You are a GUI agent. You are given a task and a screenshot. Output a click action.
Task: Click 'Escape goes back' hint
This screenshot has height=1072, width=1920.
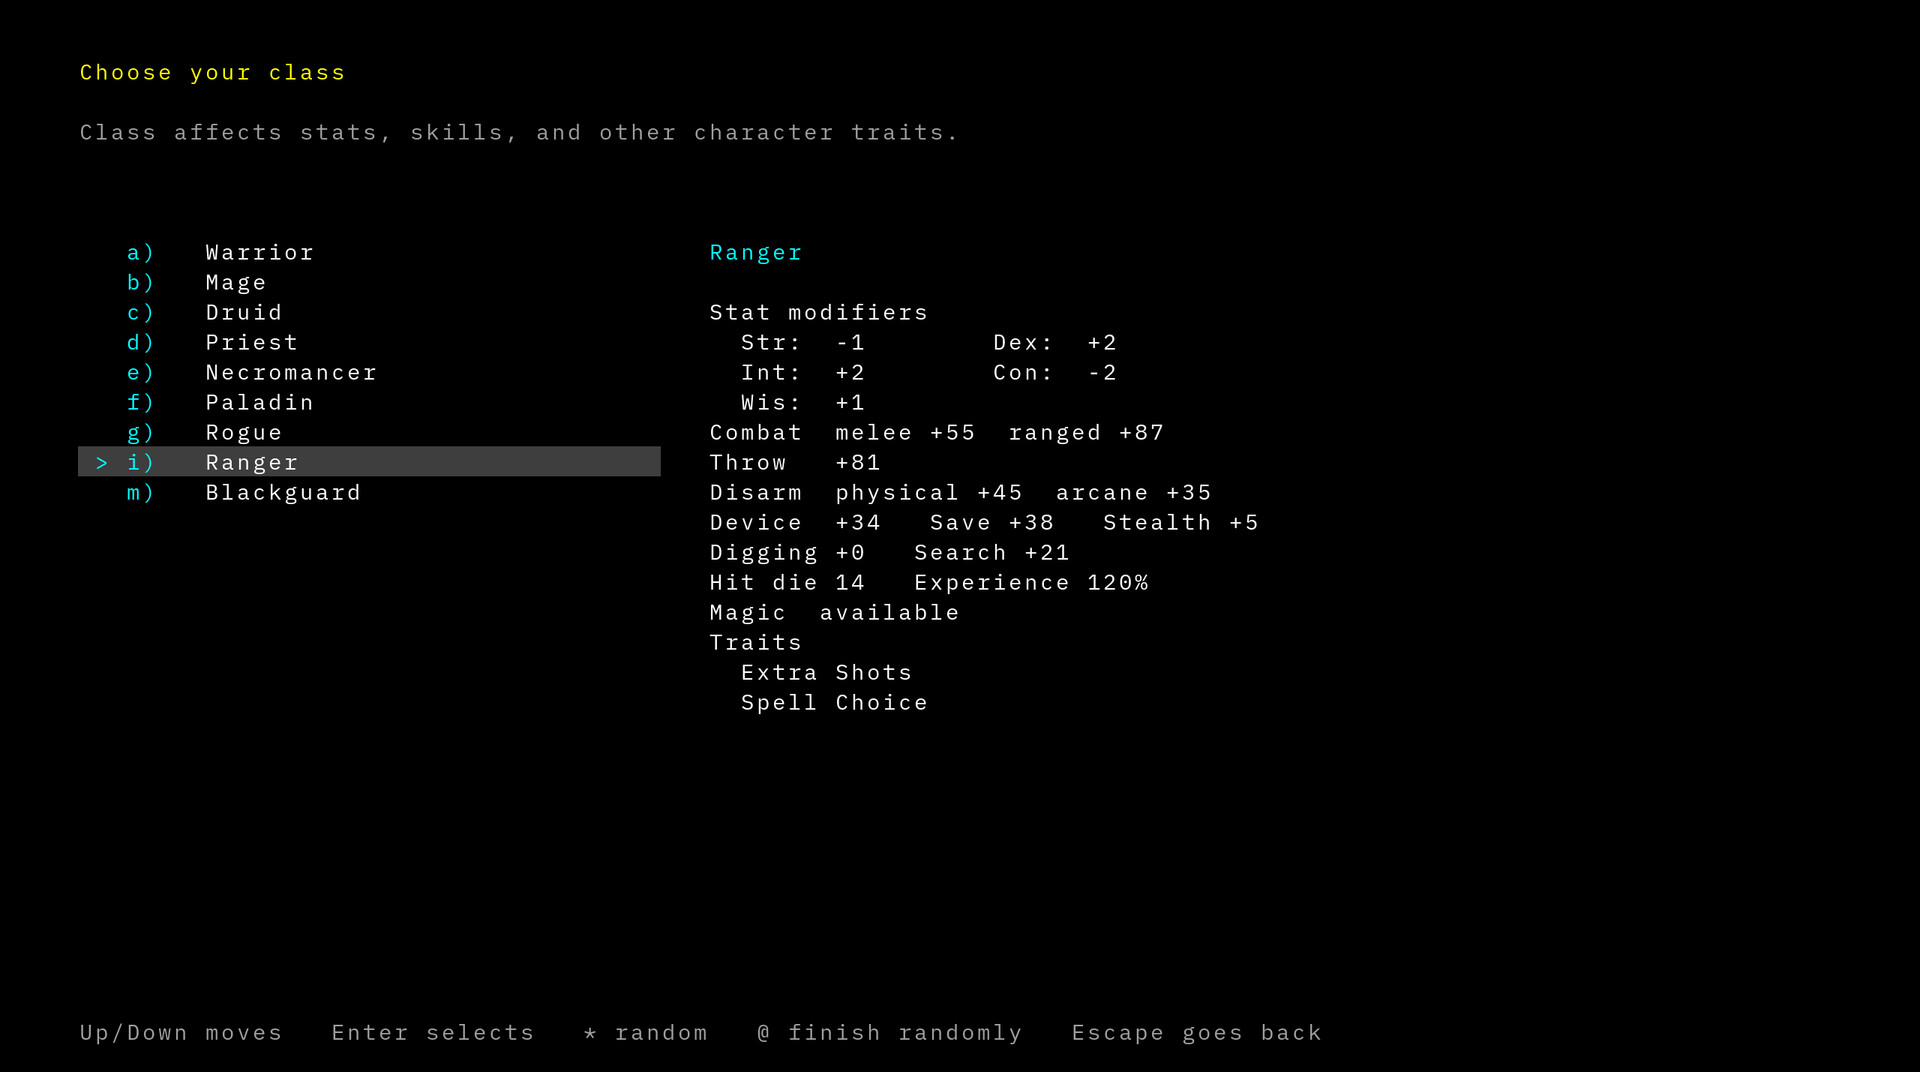[x=1196, y=1033]
